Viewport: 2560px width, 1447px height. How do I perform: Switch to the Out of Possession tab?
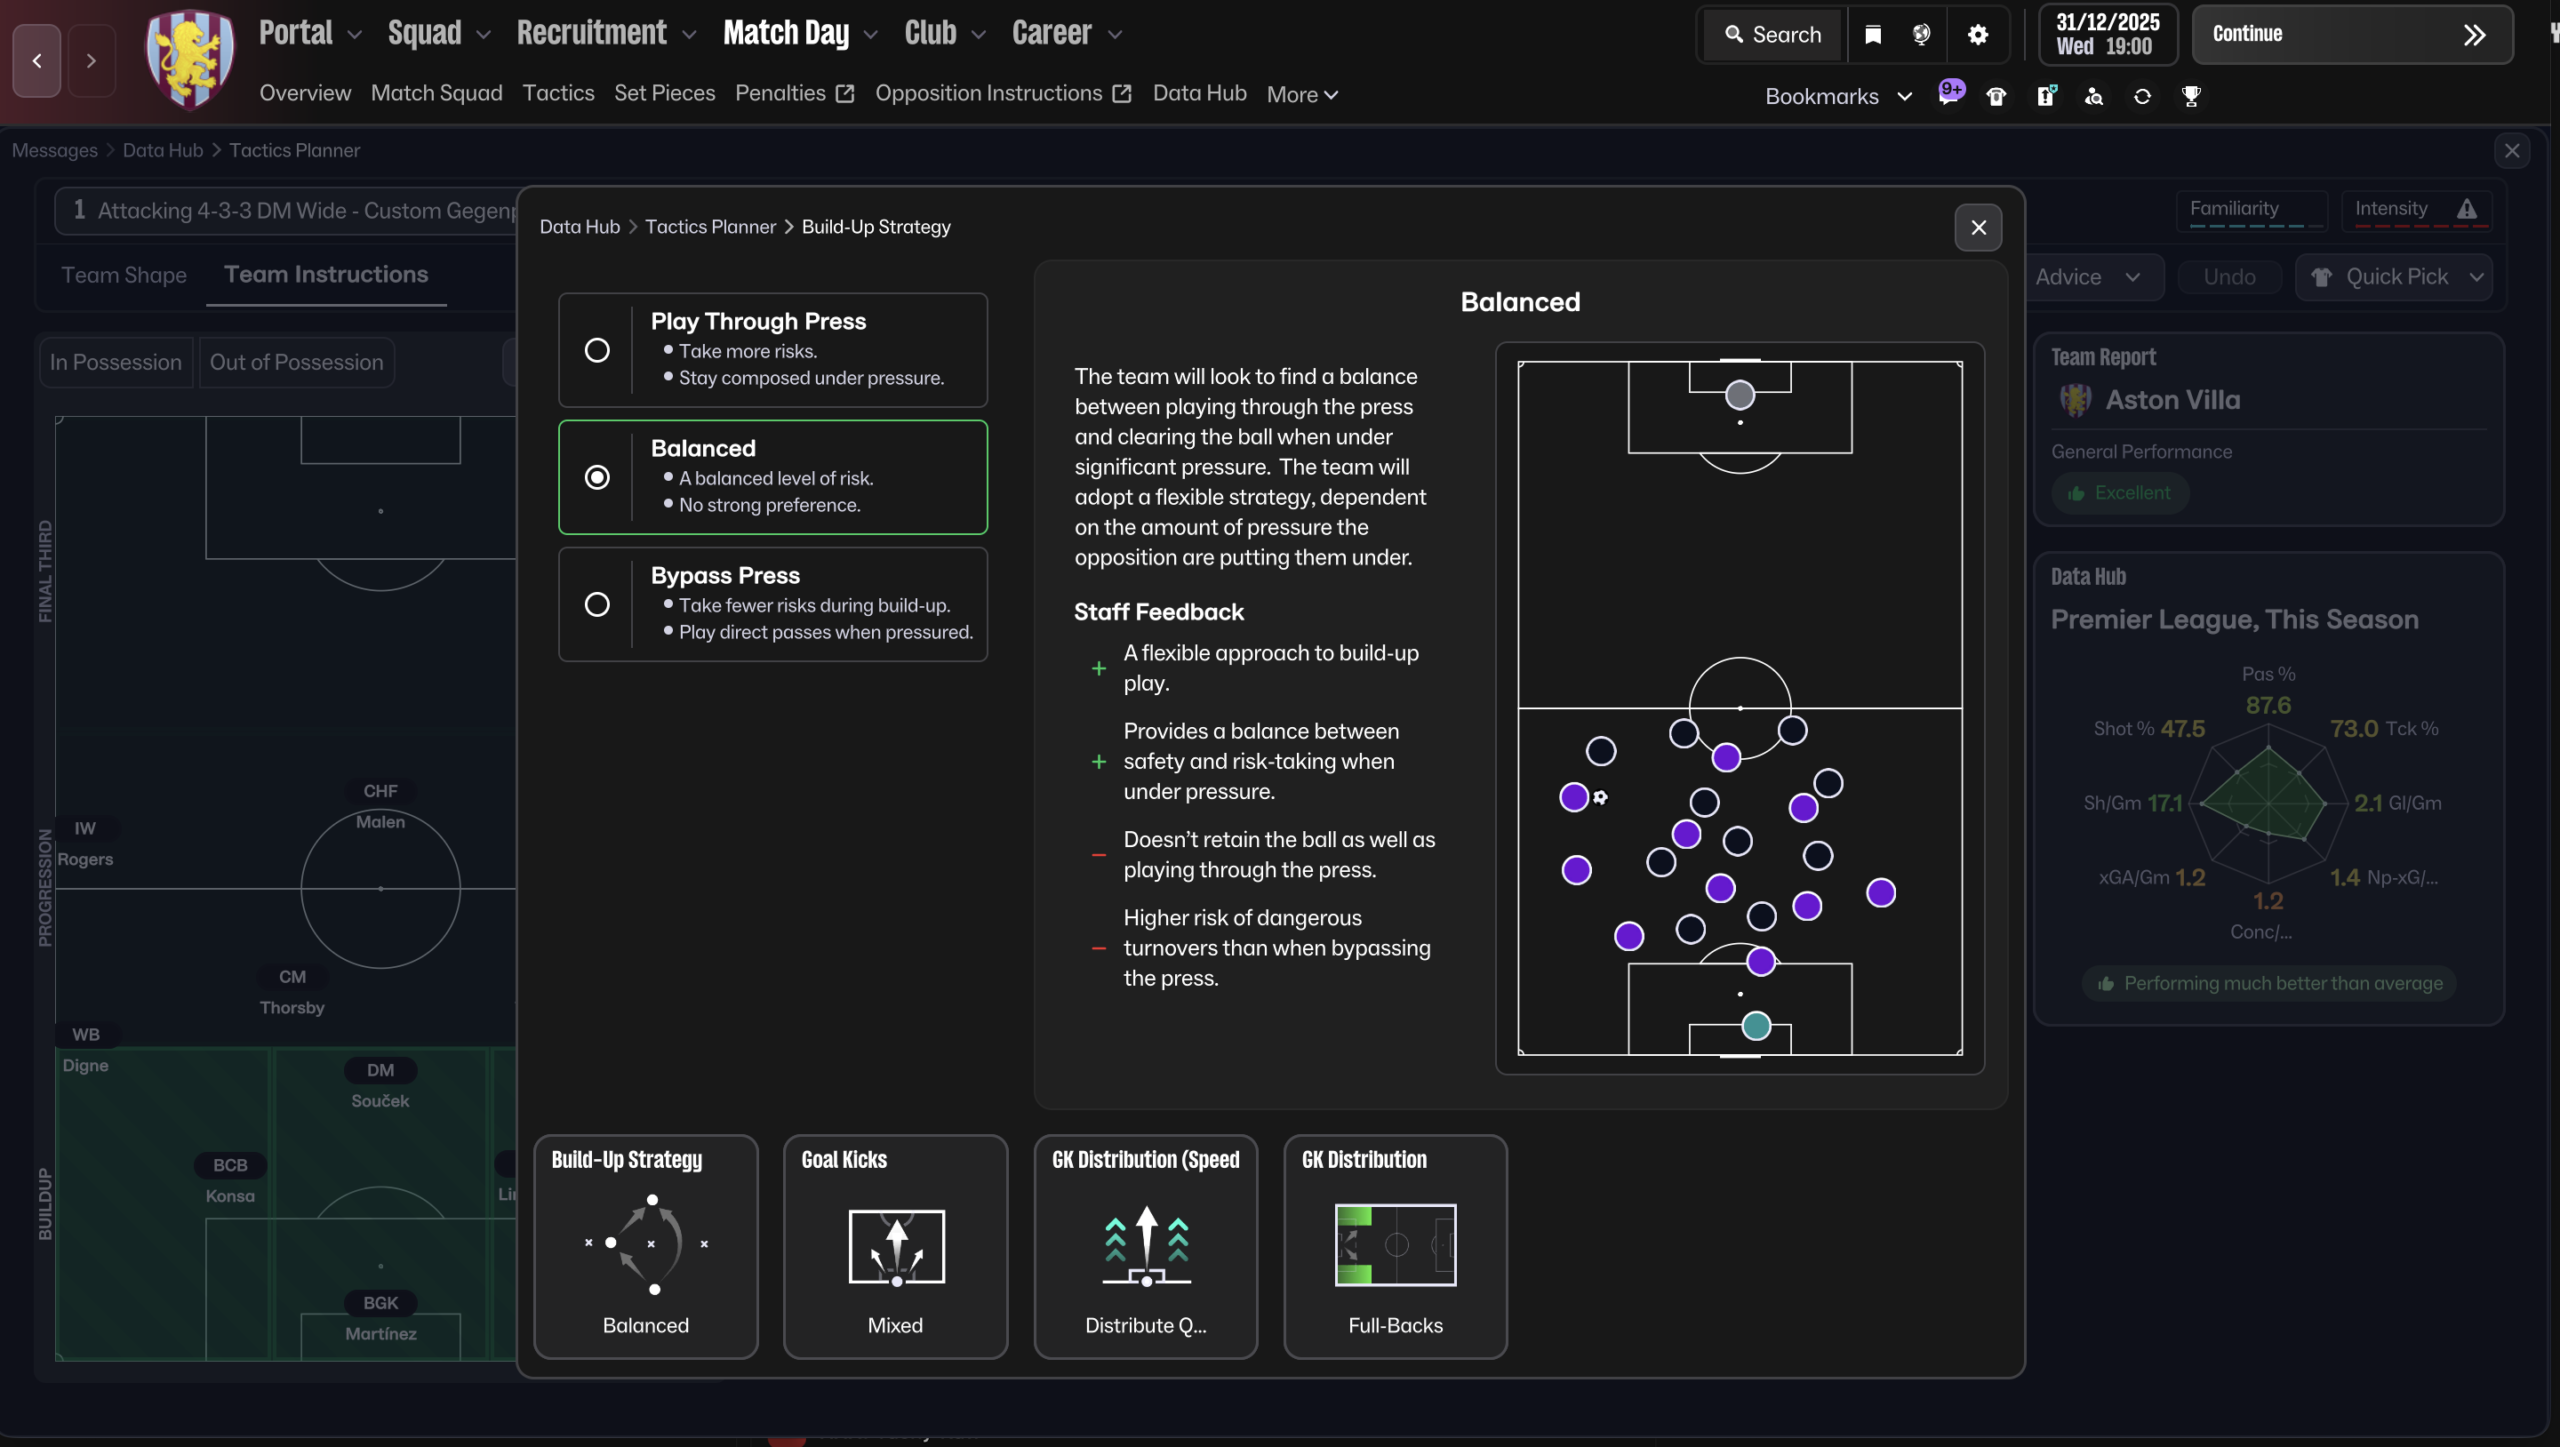click(x=296, y=362)
